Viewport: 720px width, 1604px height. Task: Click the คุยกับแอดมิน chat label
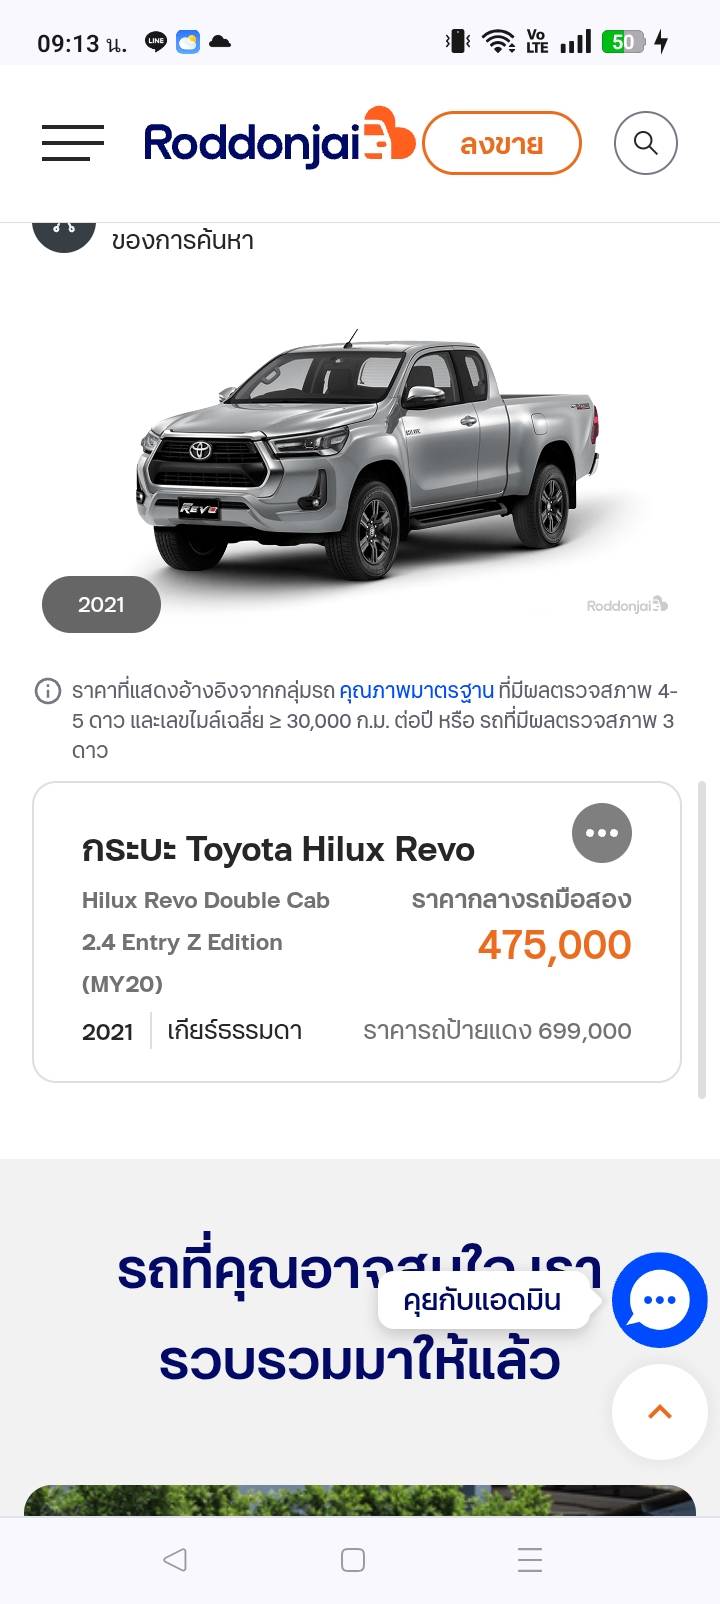pos(482,1300)
